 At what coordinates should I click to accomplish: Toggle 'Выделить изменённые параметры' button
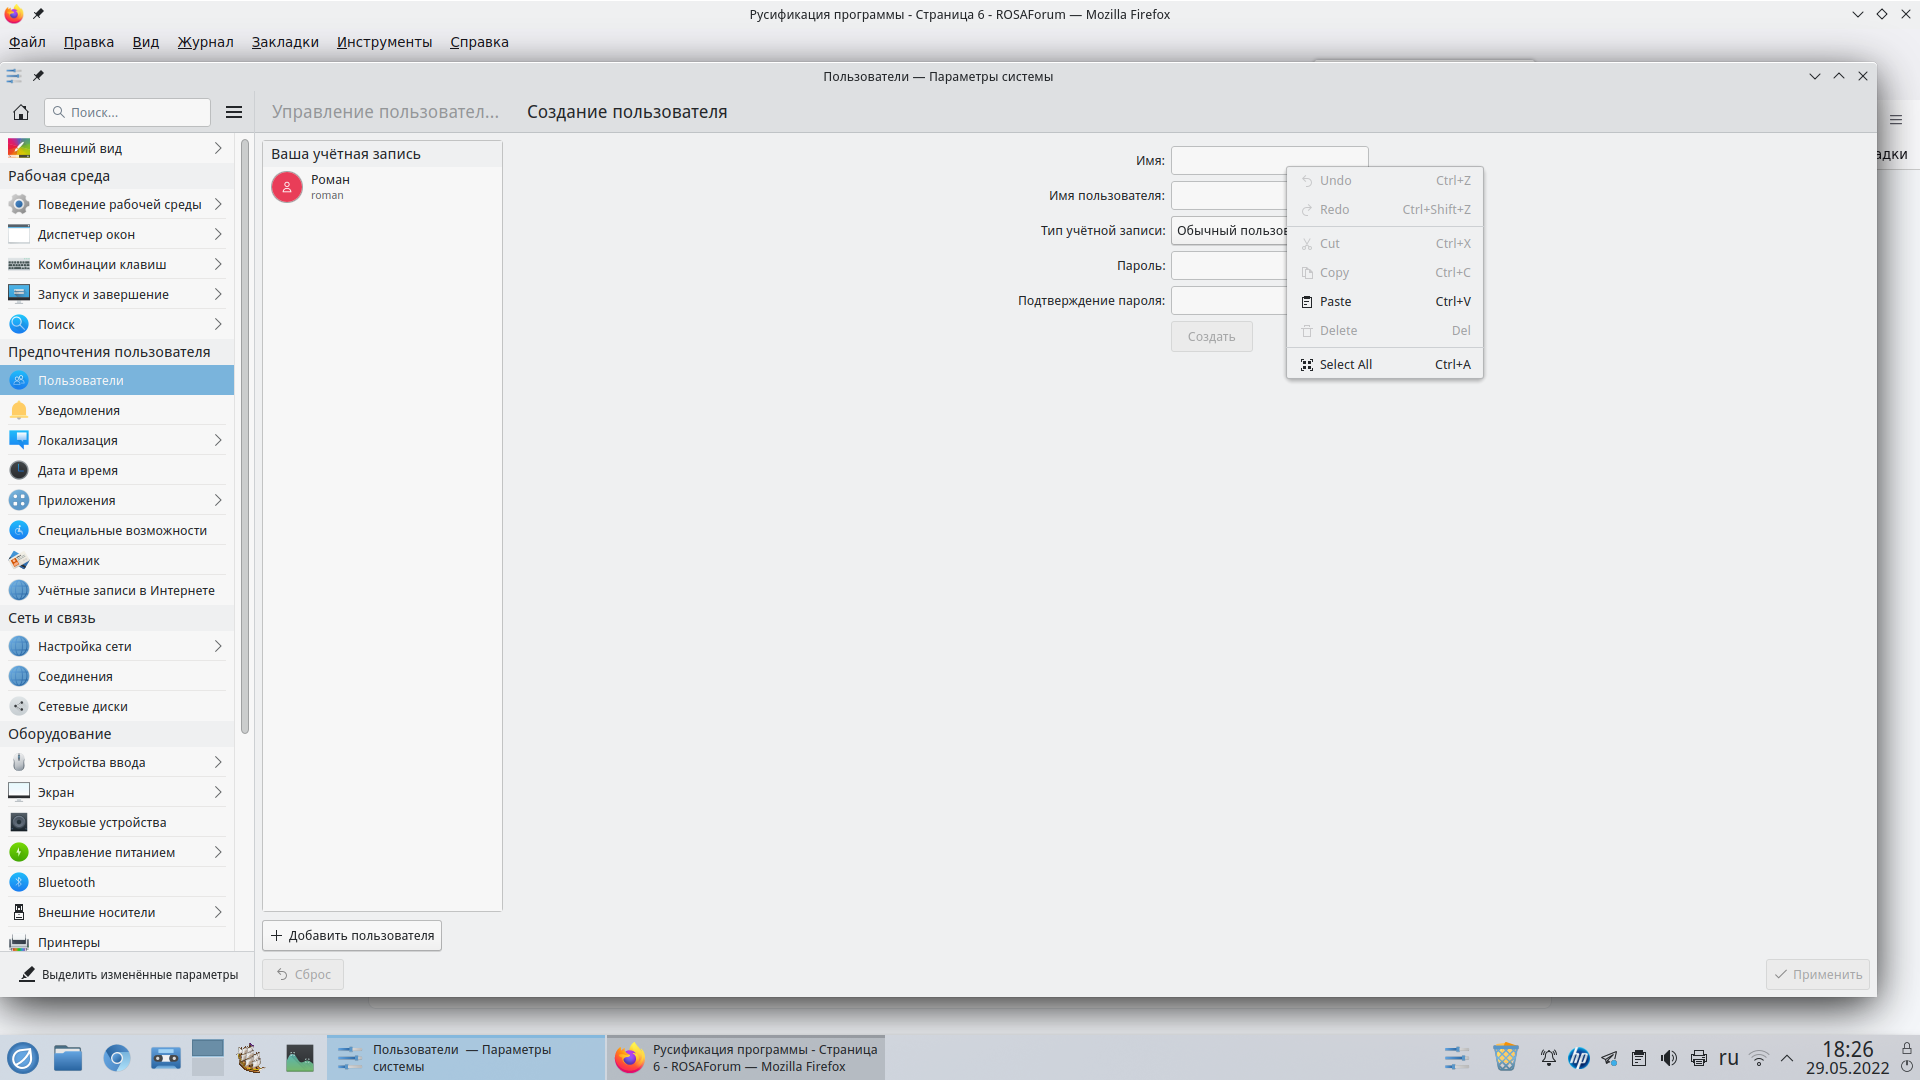[129, 974]
